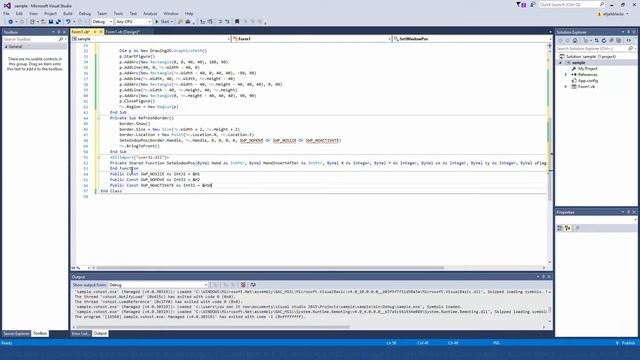Pin the Toolbox panel with pushpin
640x360 pixels.
click(x=58, y=32)
